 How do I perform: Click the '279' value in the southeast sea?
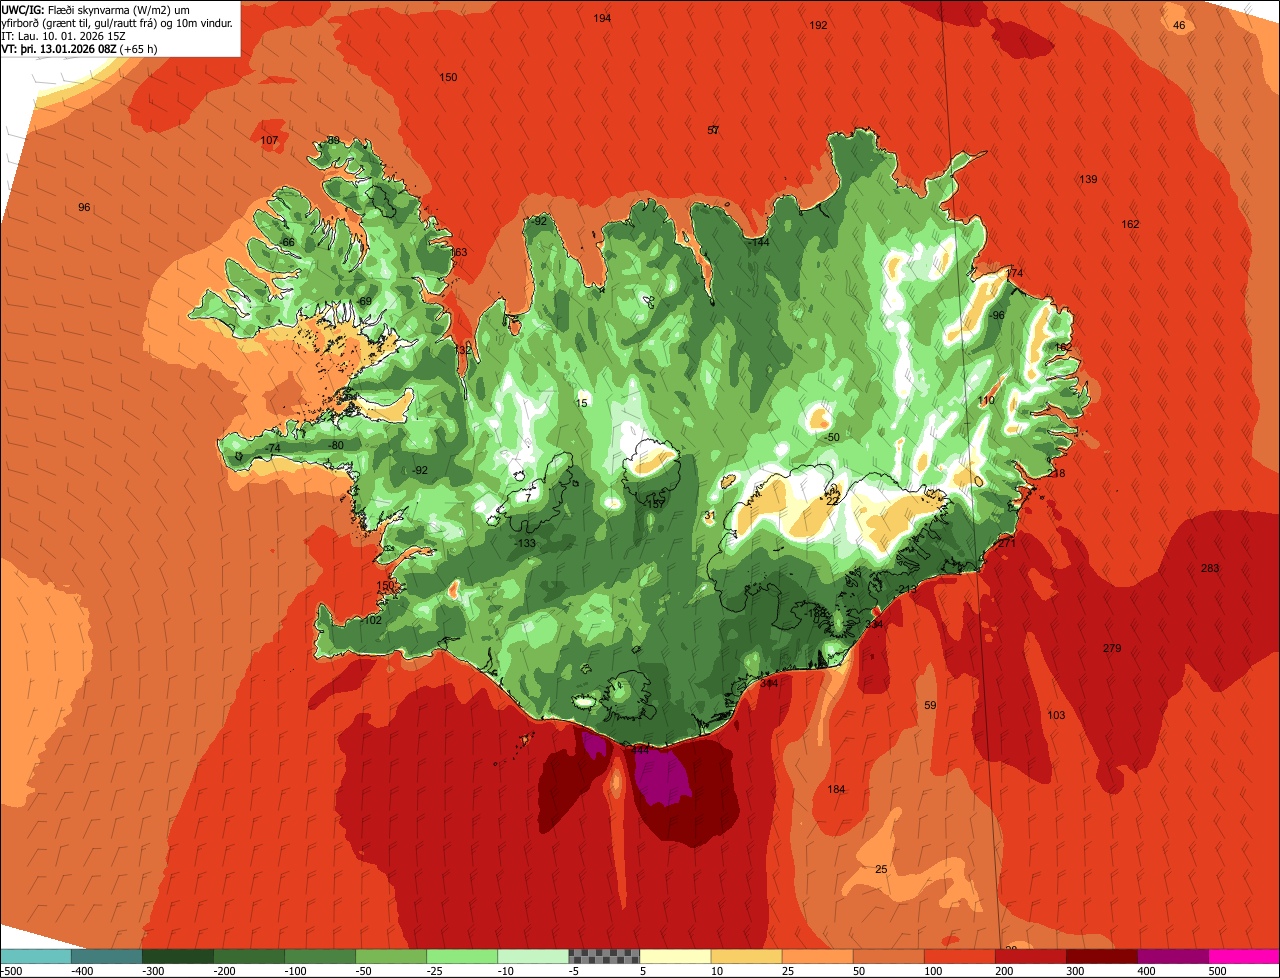click(x=1112, y=649)
